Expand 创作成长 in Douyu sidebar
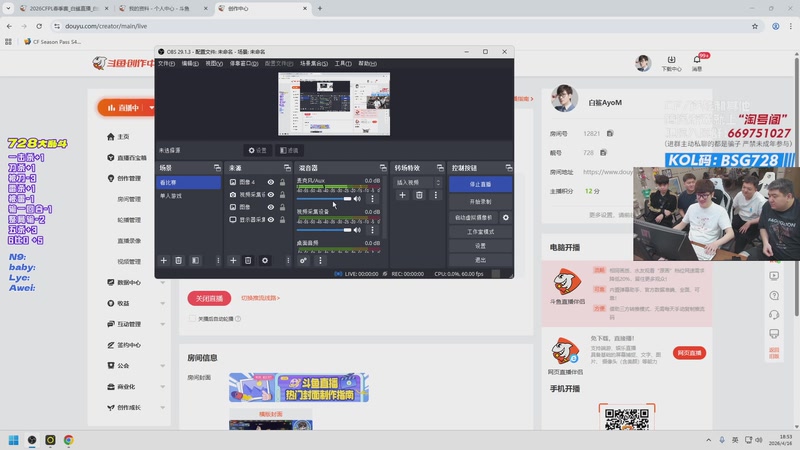The width and height of the screenshot is (800, 450). pos(163,408)
